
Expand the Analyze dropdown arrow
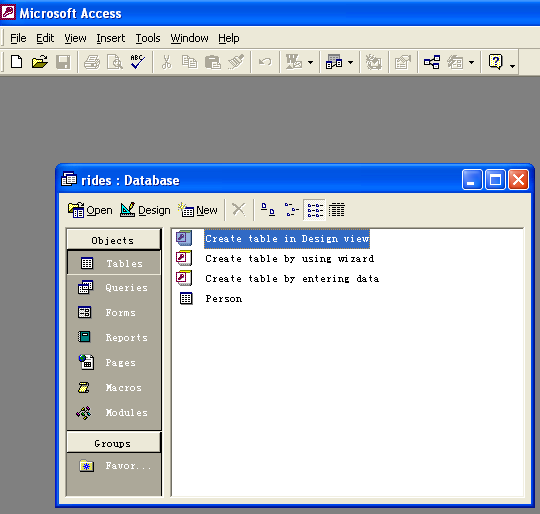tap(350, 63)
